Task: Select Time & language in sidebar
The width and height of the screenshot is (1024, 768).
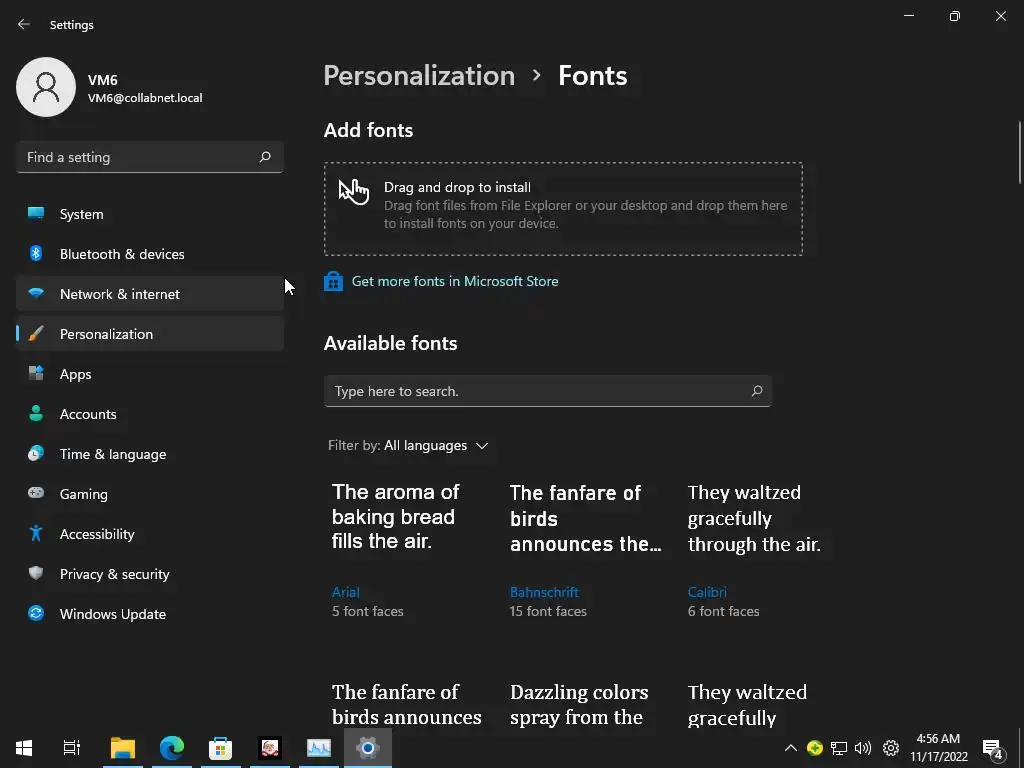Action: click(x=113, y=454)
